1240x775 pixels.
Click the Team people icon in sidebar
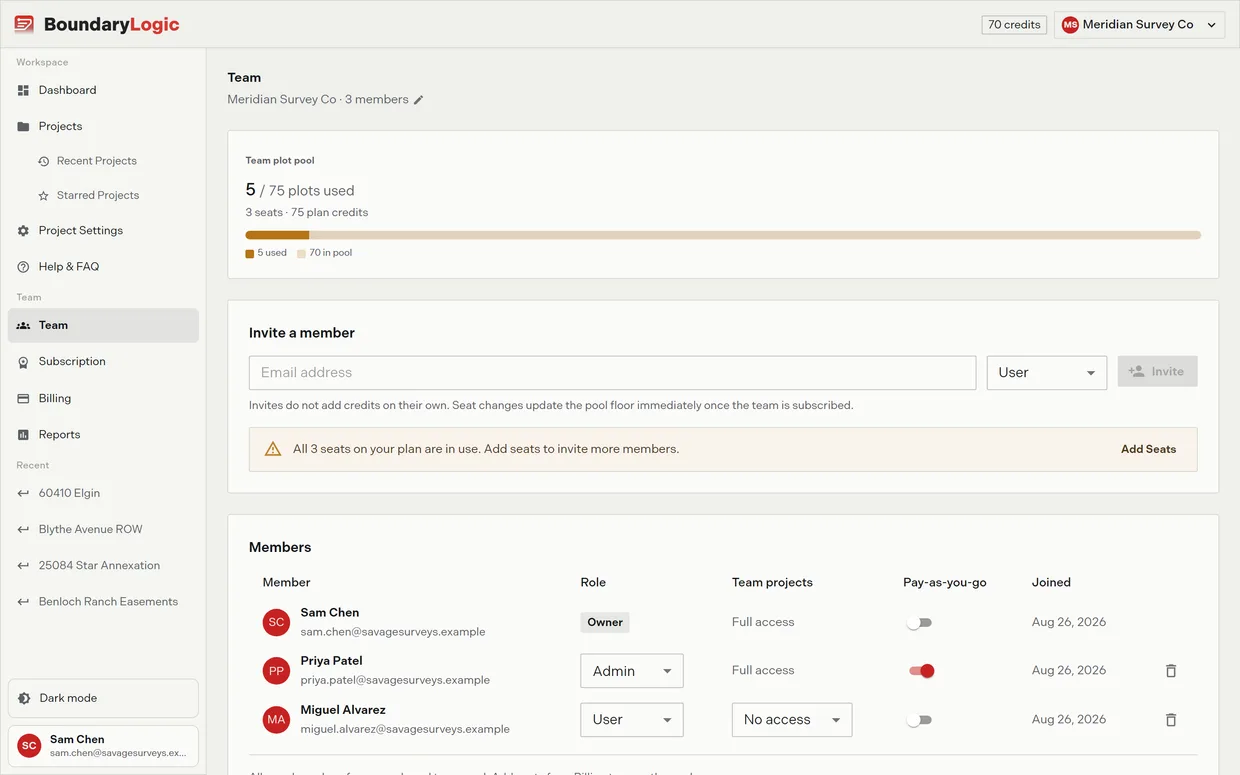coord(23,326)
